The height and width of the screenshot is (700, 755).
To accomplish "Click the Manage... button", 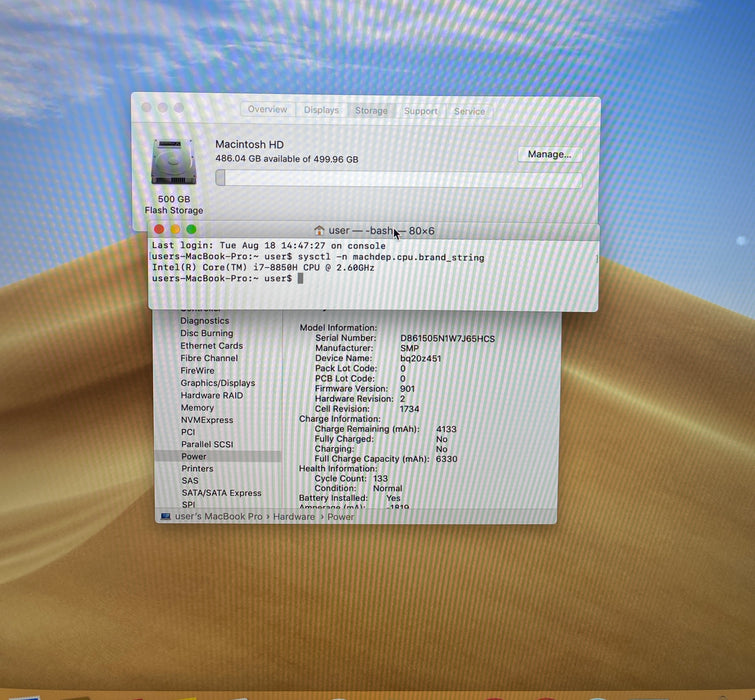I will point(549,155).
